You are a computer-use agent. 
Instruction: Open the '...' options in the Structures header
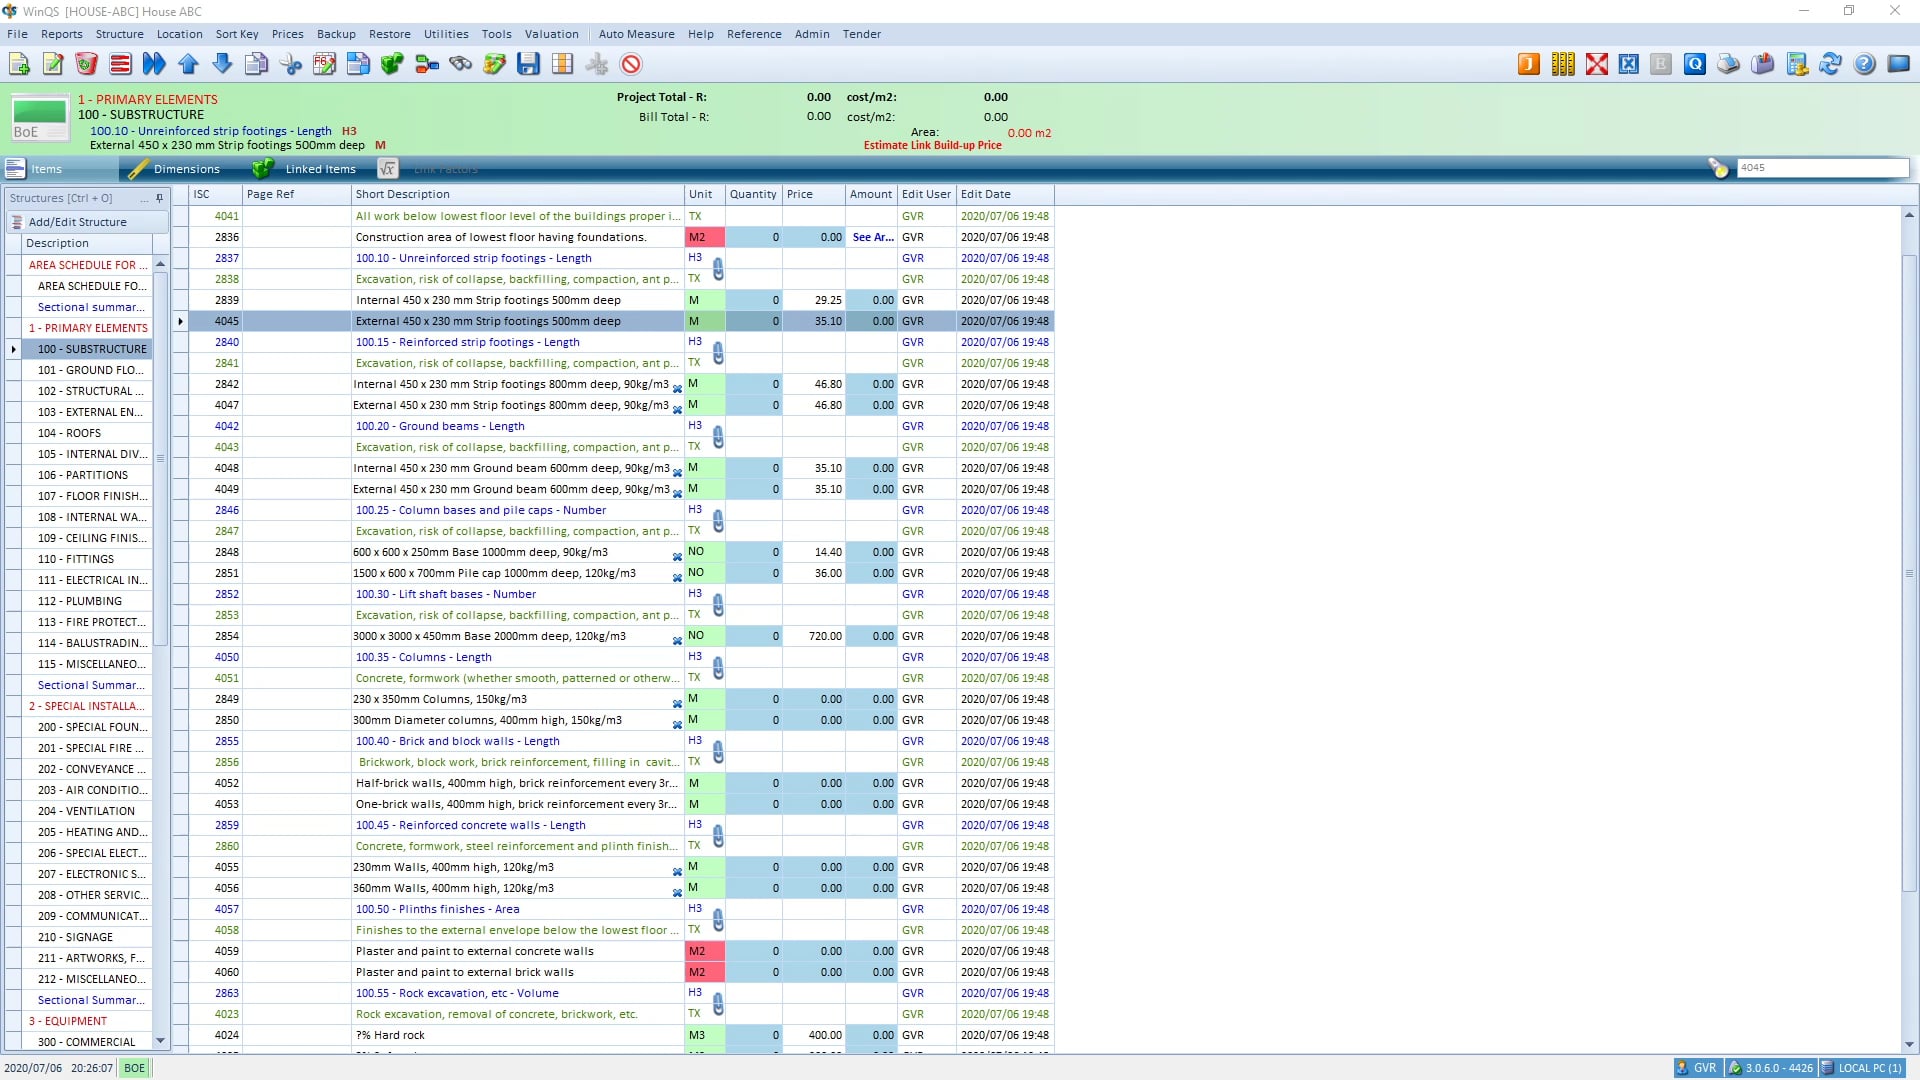[x=143, y=198]
